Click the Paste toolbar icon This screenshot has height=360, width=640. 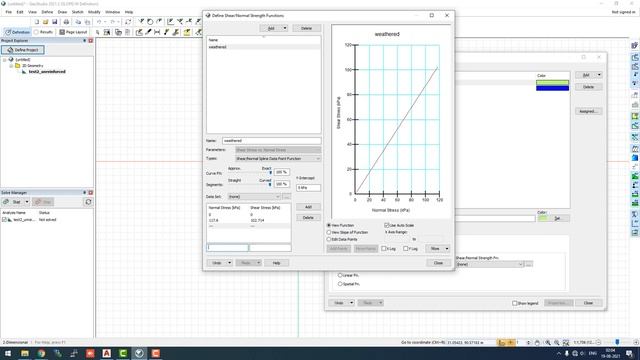pyautogui.click(x=87, y=22)
